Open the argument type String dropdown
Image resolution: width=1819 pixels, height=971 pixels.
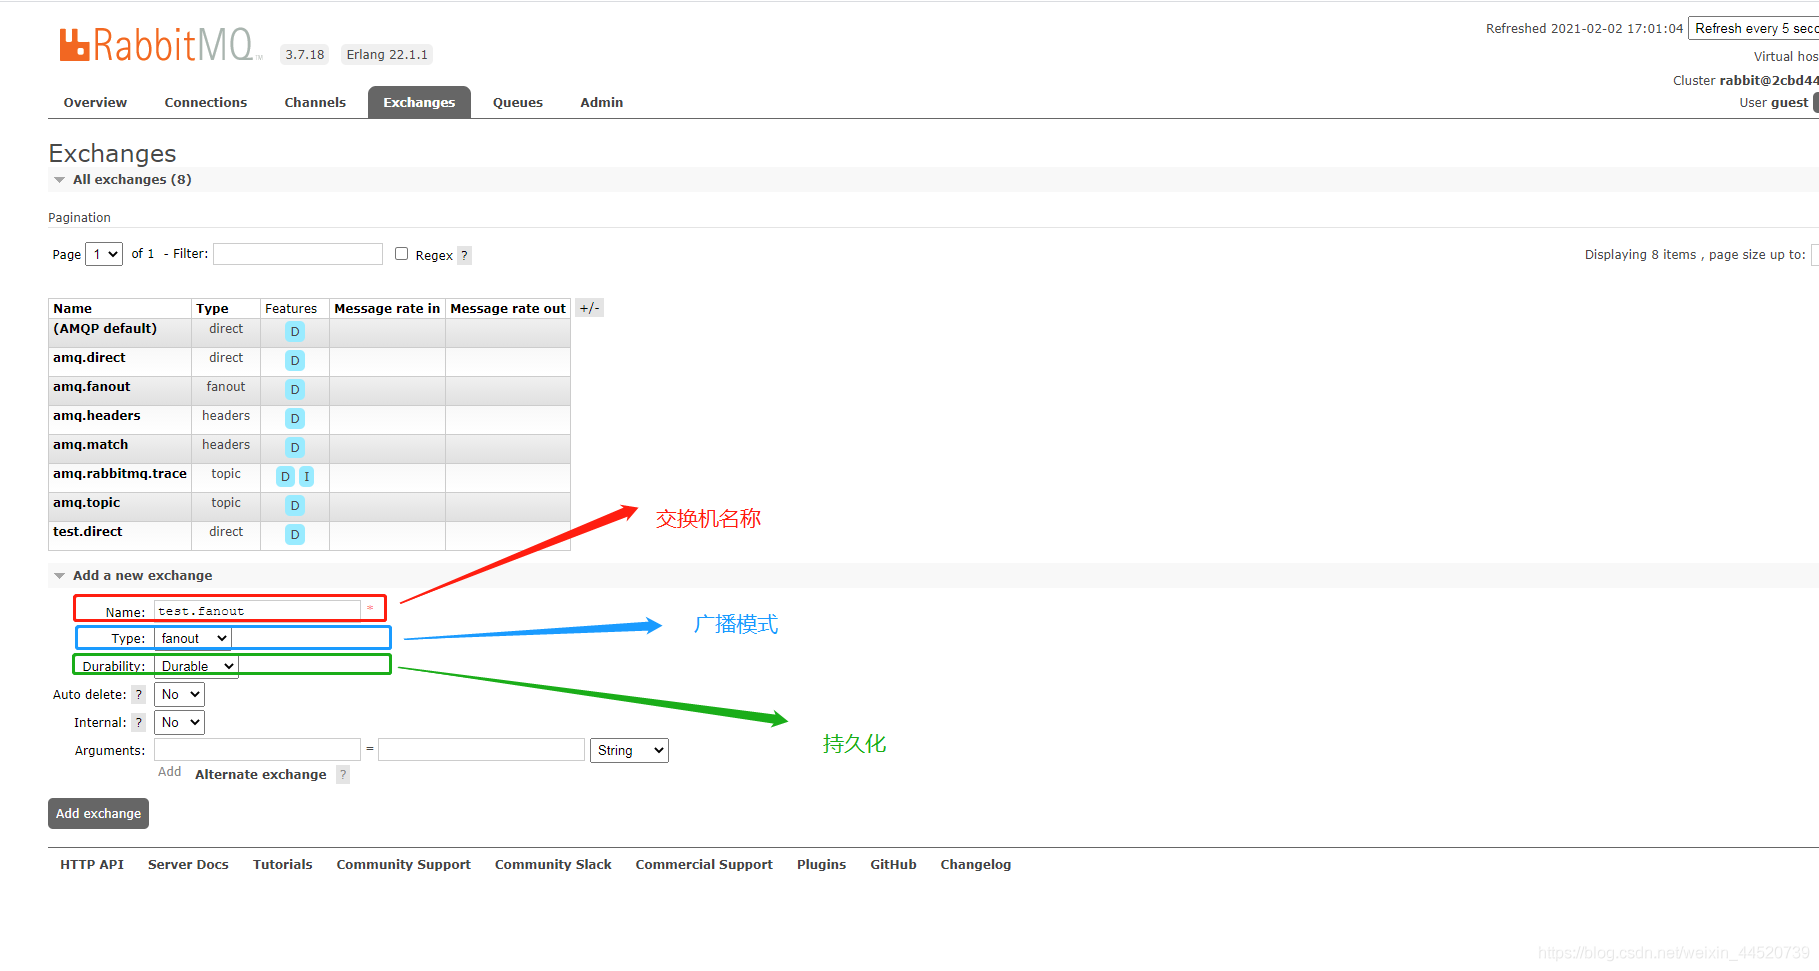click(630, 750)
